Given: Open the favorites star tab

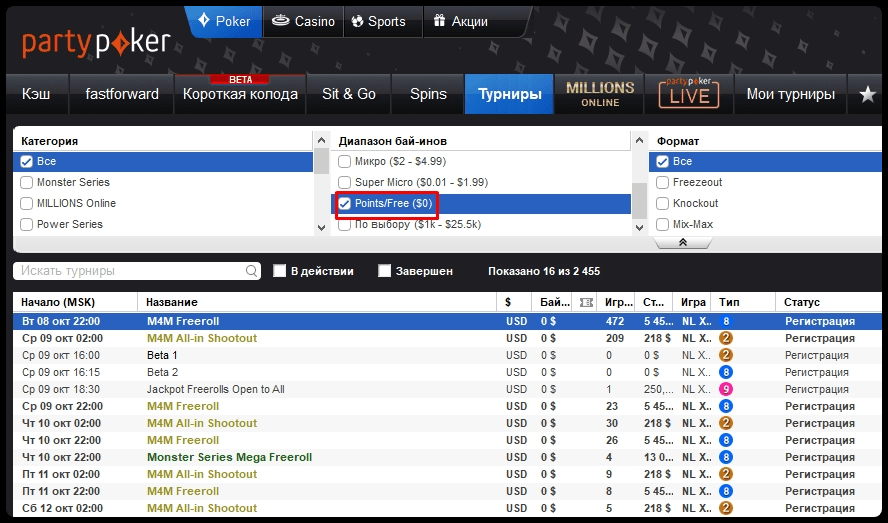Looking at the screenshot, I should [868, 94].
